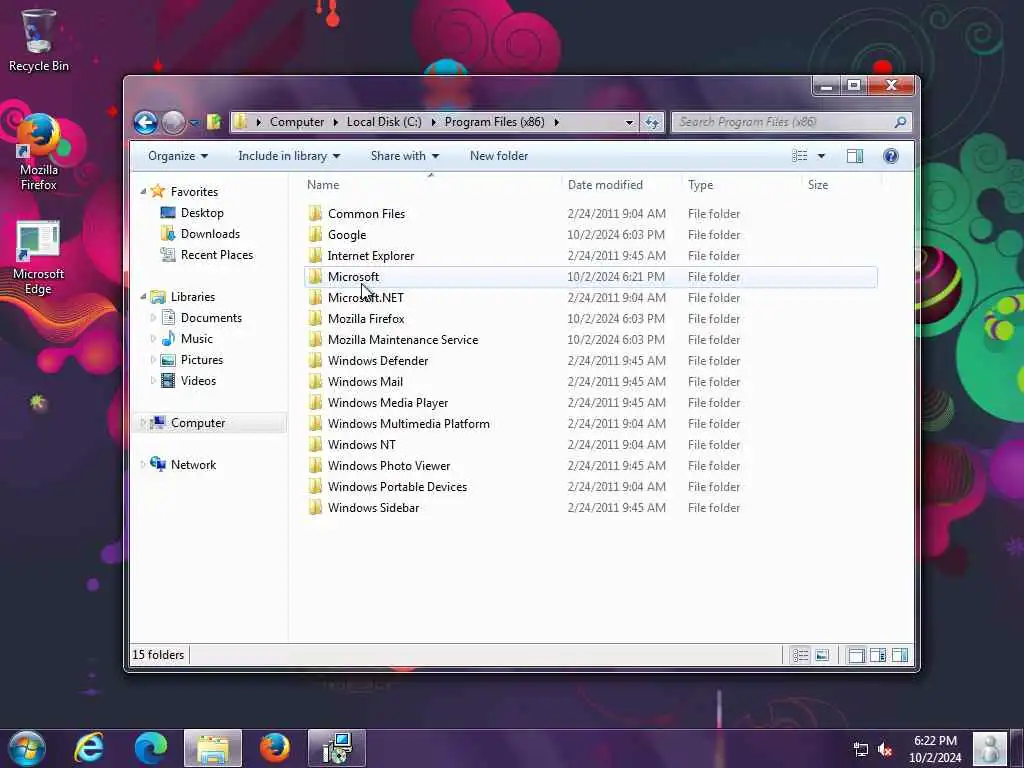Screen dimensions: 1024x768
Task: Open the Share with dropdown
Action: pos(404,155)
